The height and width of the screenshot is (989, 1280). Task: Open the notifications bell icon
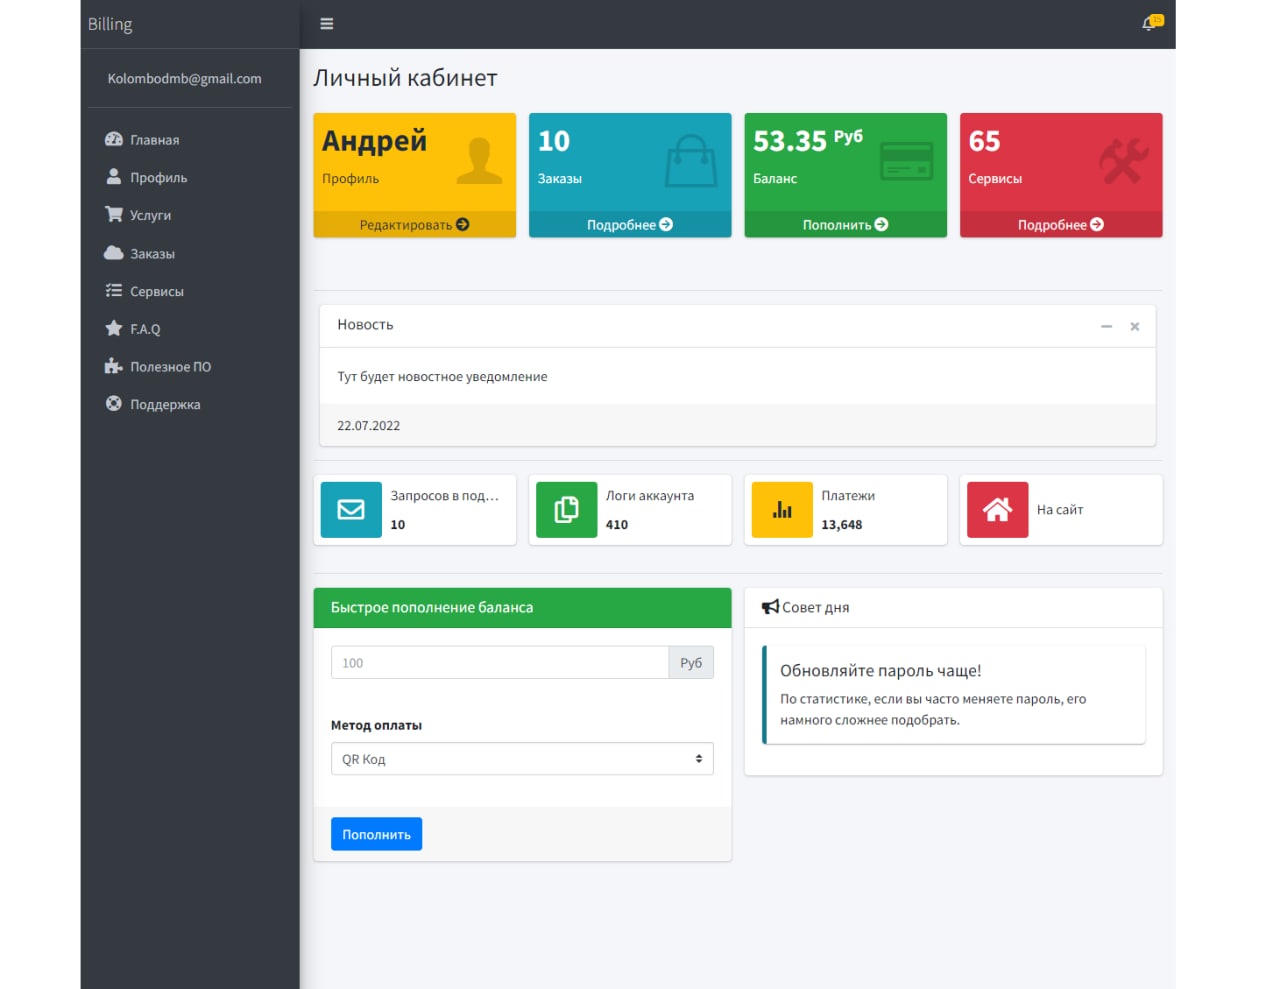pos(1149,24)
